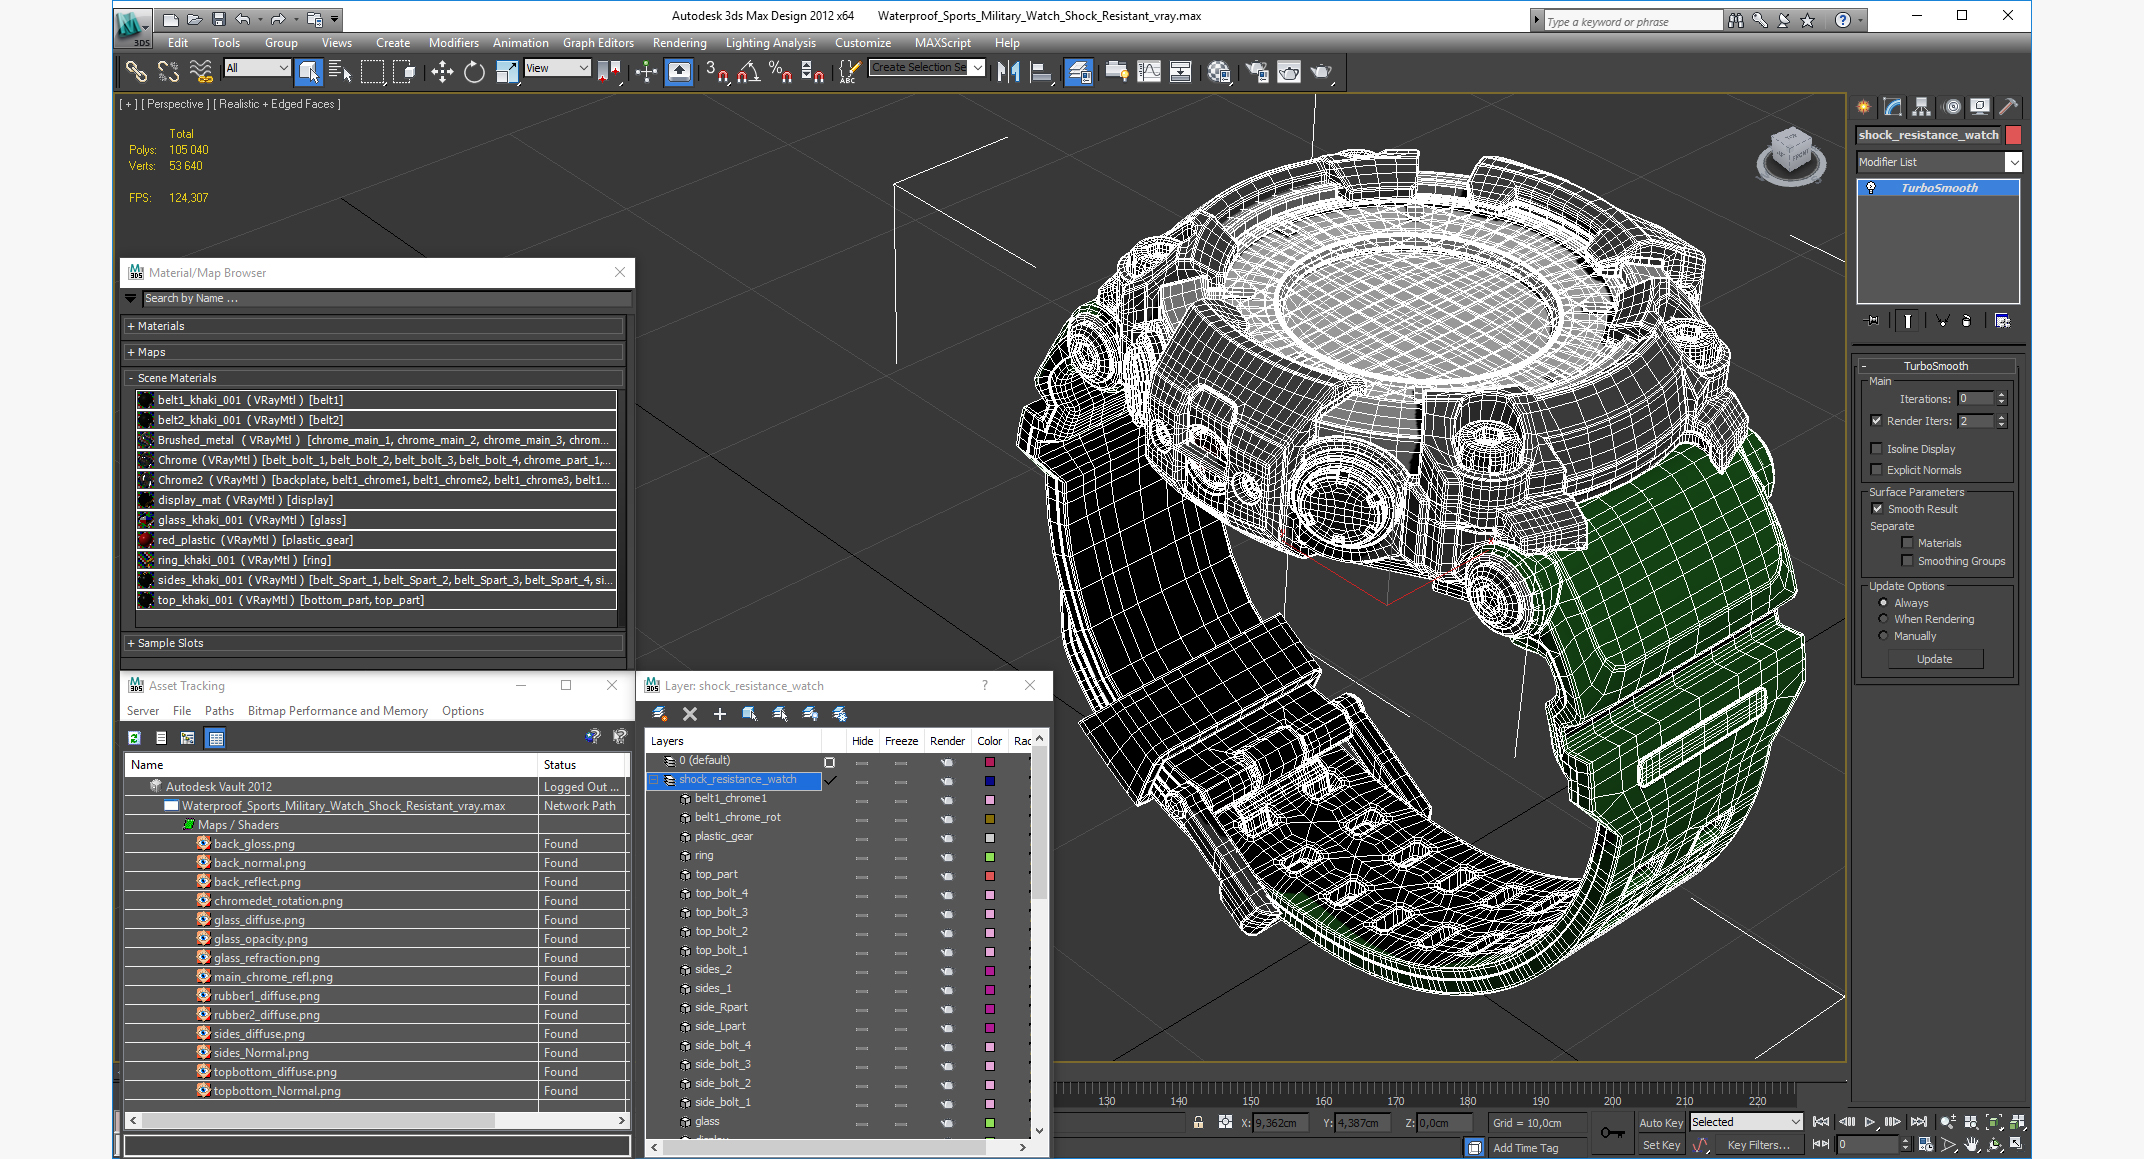The width and height of the screenshot is (2144, 1159).
Task: Click the Set Key button
Action: (x=1661, y=1145)
